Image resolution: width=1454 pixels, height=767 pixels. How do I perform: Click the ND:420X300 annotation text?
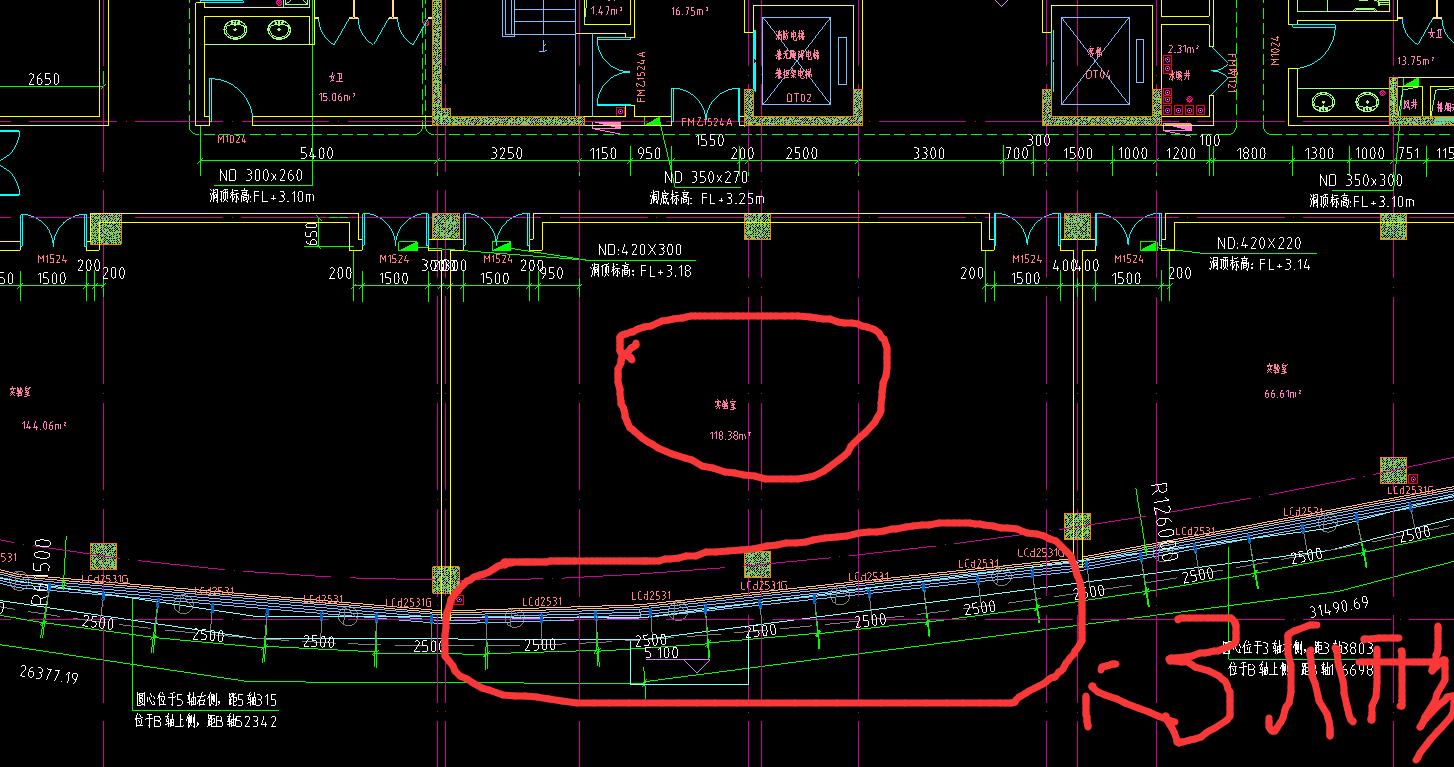[x=639, y=250]
